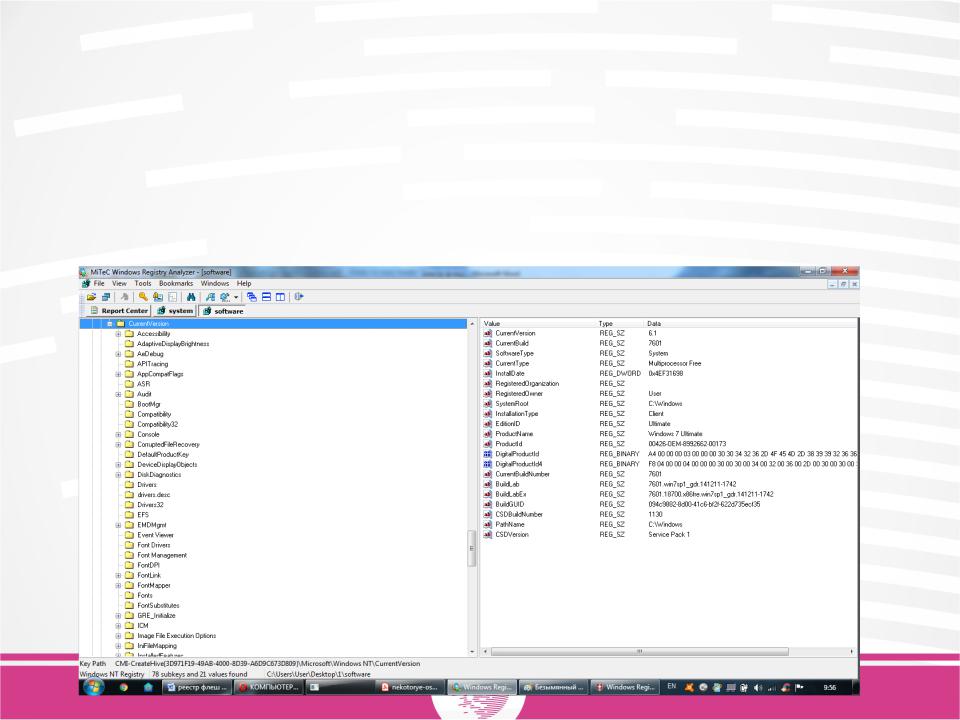The height and width of the screenshot is (720, 960).
Task: Switch to the software hive tab
Action: pyautogui.click(x=222, y=310)
